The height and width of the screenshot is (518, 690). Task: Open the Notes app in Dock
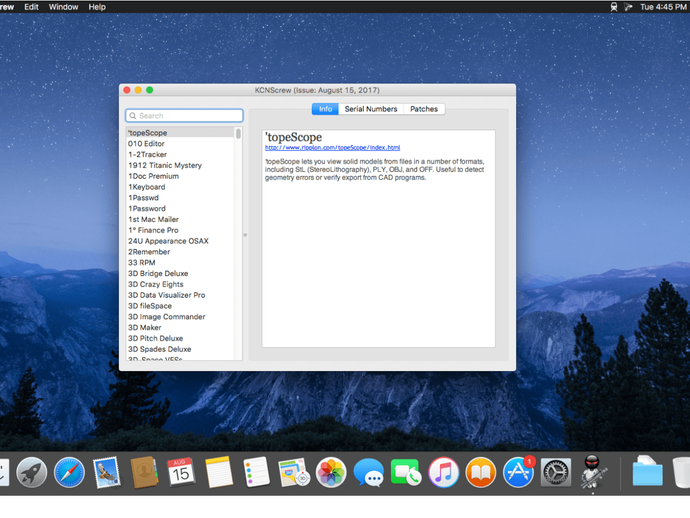tap(219, 472)
